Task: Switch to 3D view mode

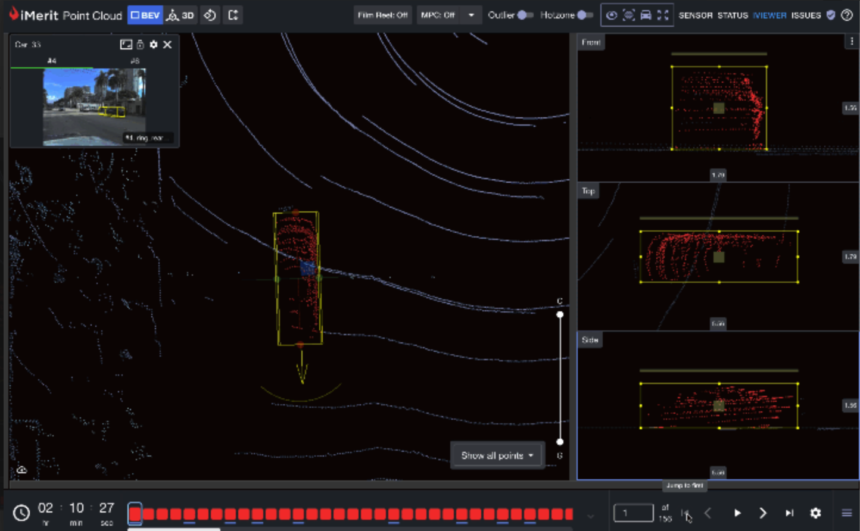Action: click(181, 15)
